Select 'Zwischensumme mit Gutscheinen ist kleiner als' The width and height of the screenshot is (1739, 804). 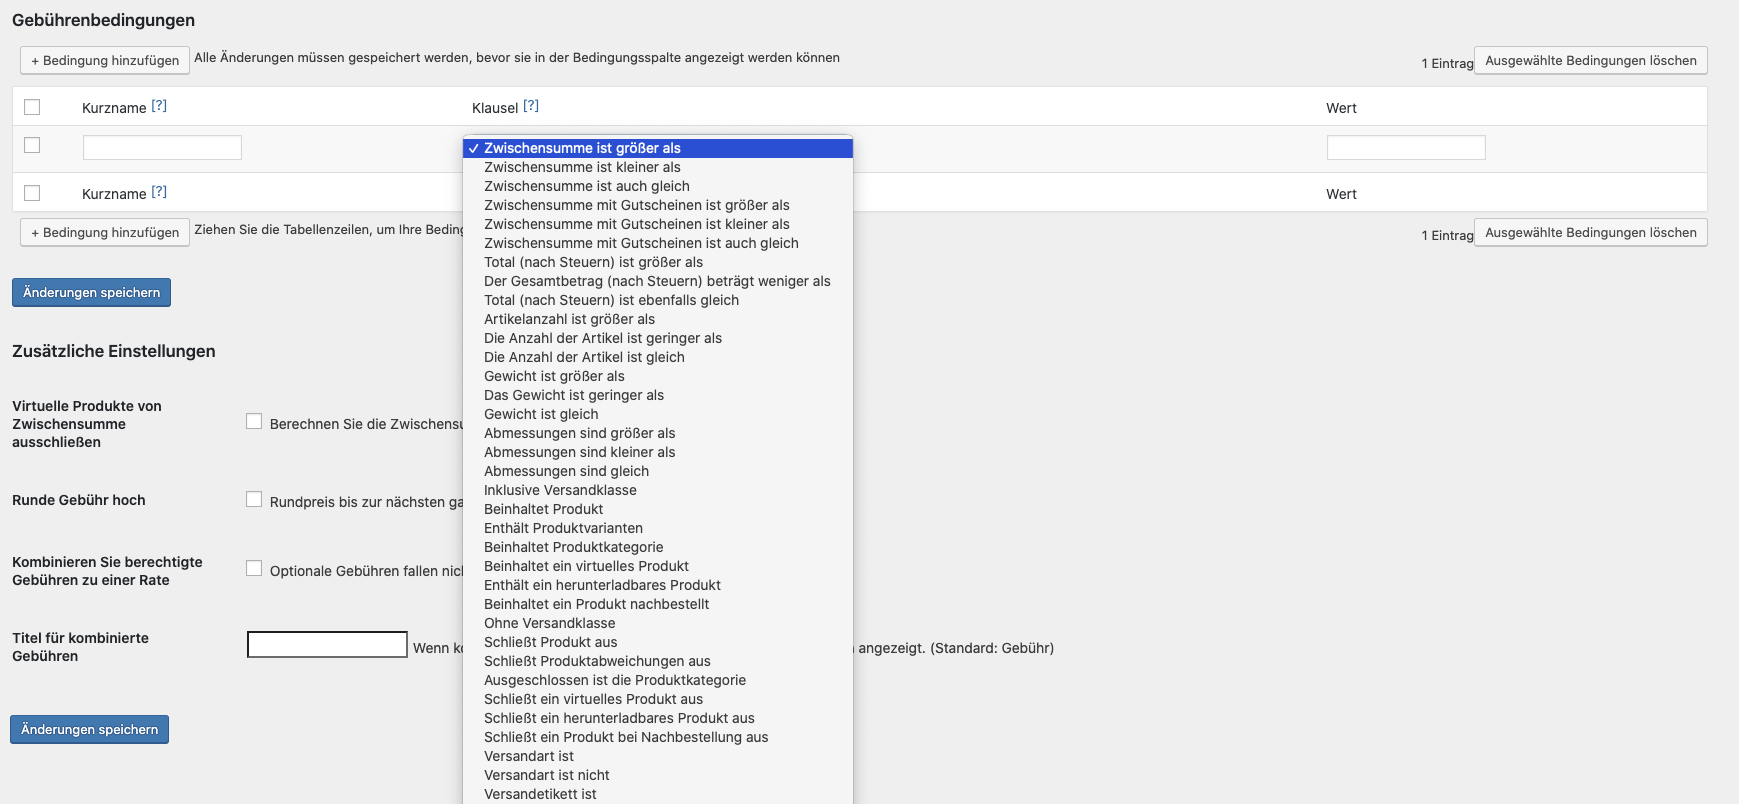tap(658, 224)
